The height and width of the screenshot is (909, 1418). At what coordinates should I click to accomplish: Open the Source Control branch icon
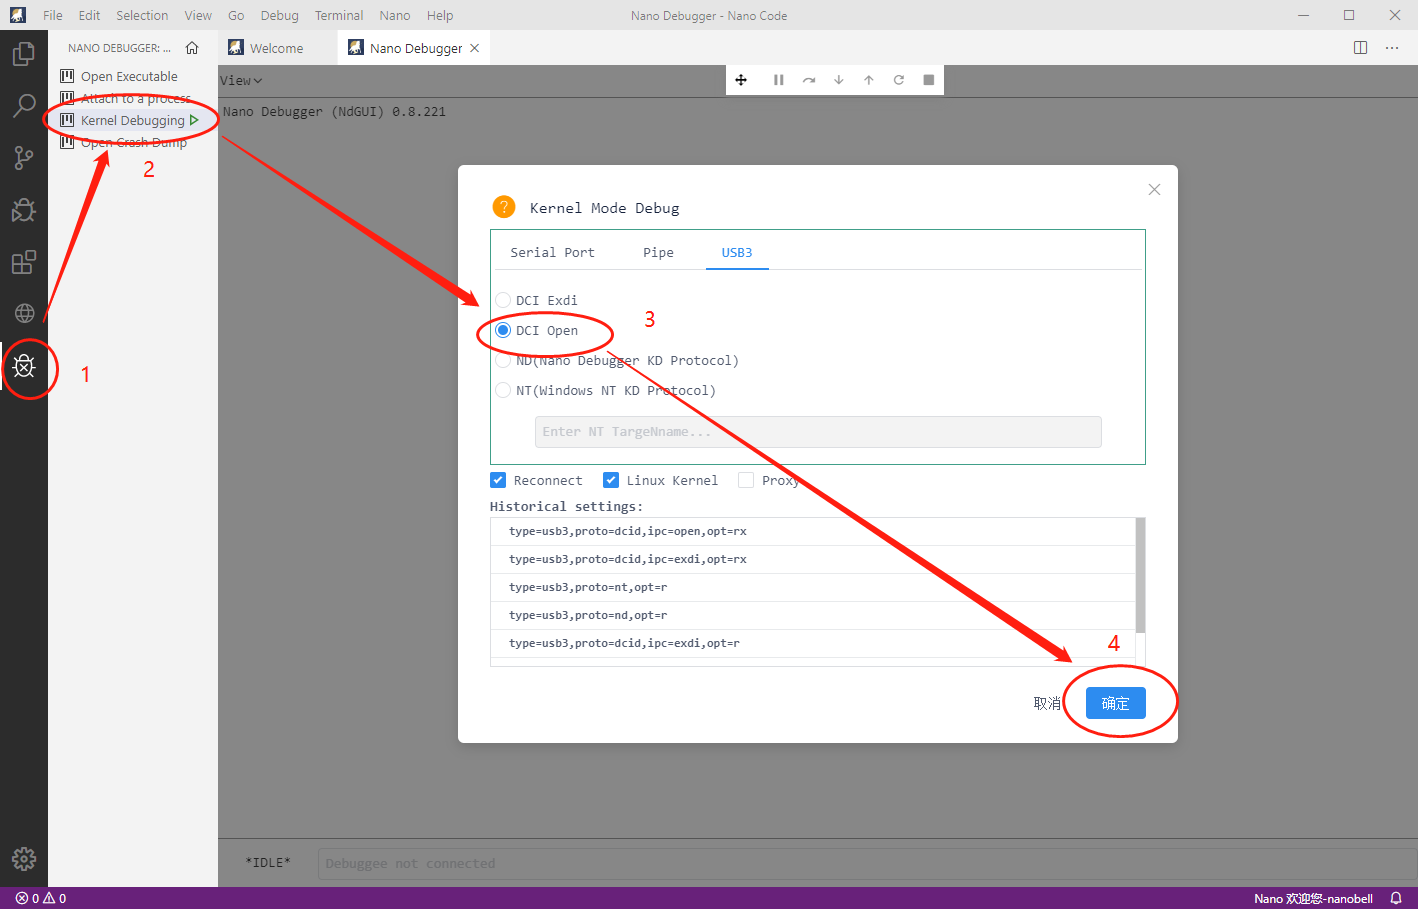tap(24, 157)
